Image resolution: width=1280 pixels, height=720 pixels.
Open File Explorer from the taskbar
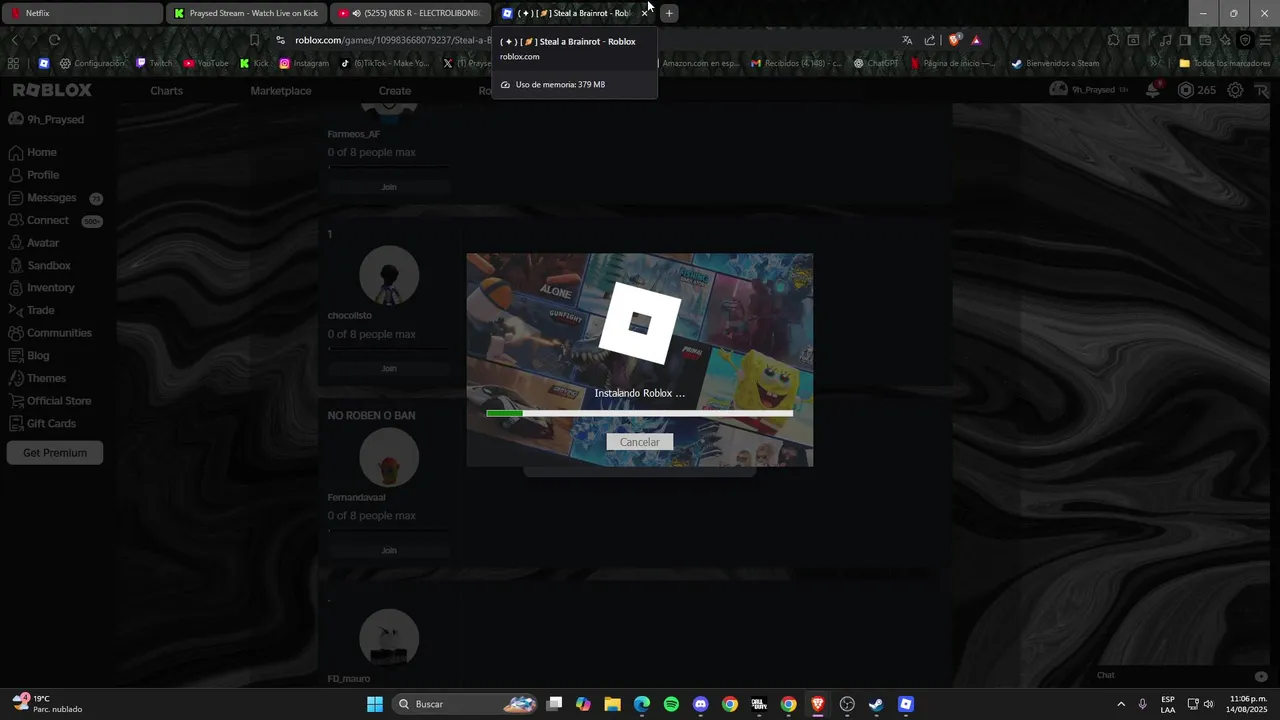(x=612, y=704)
